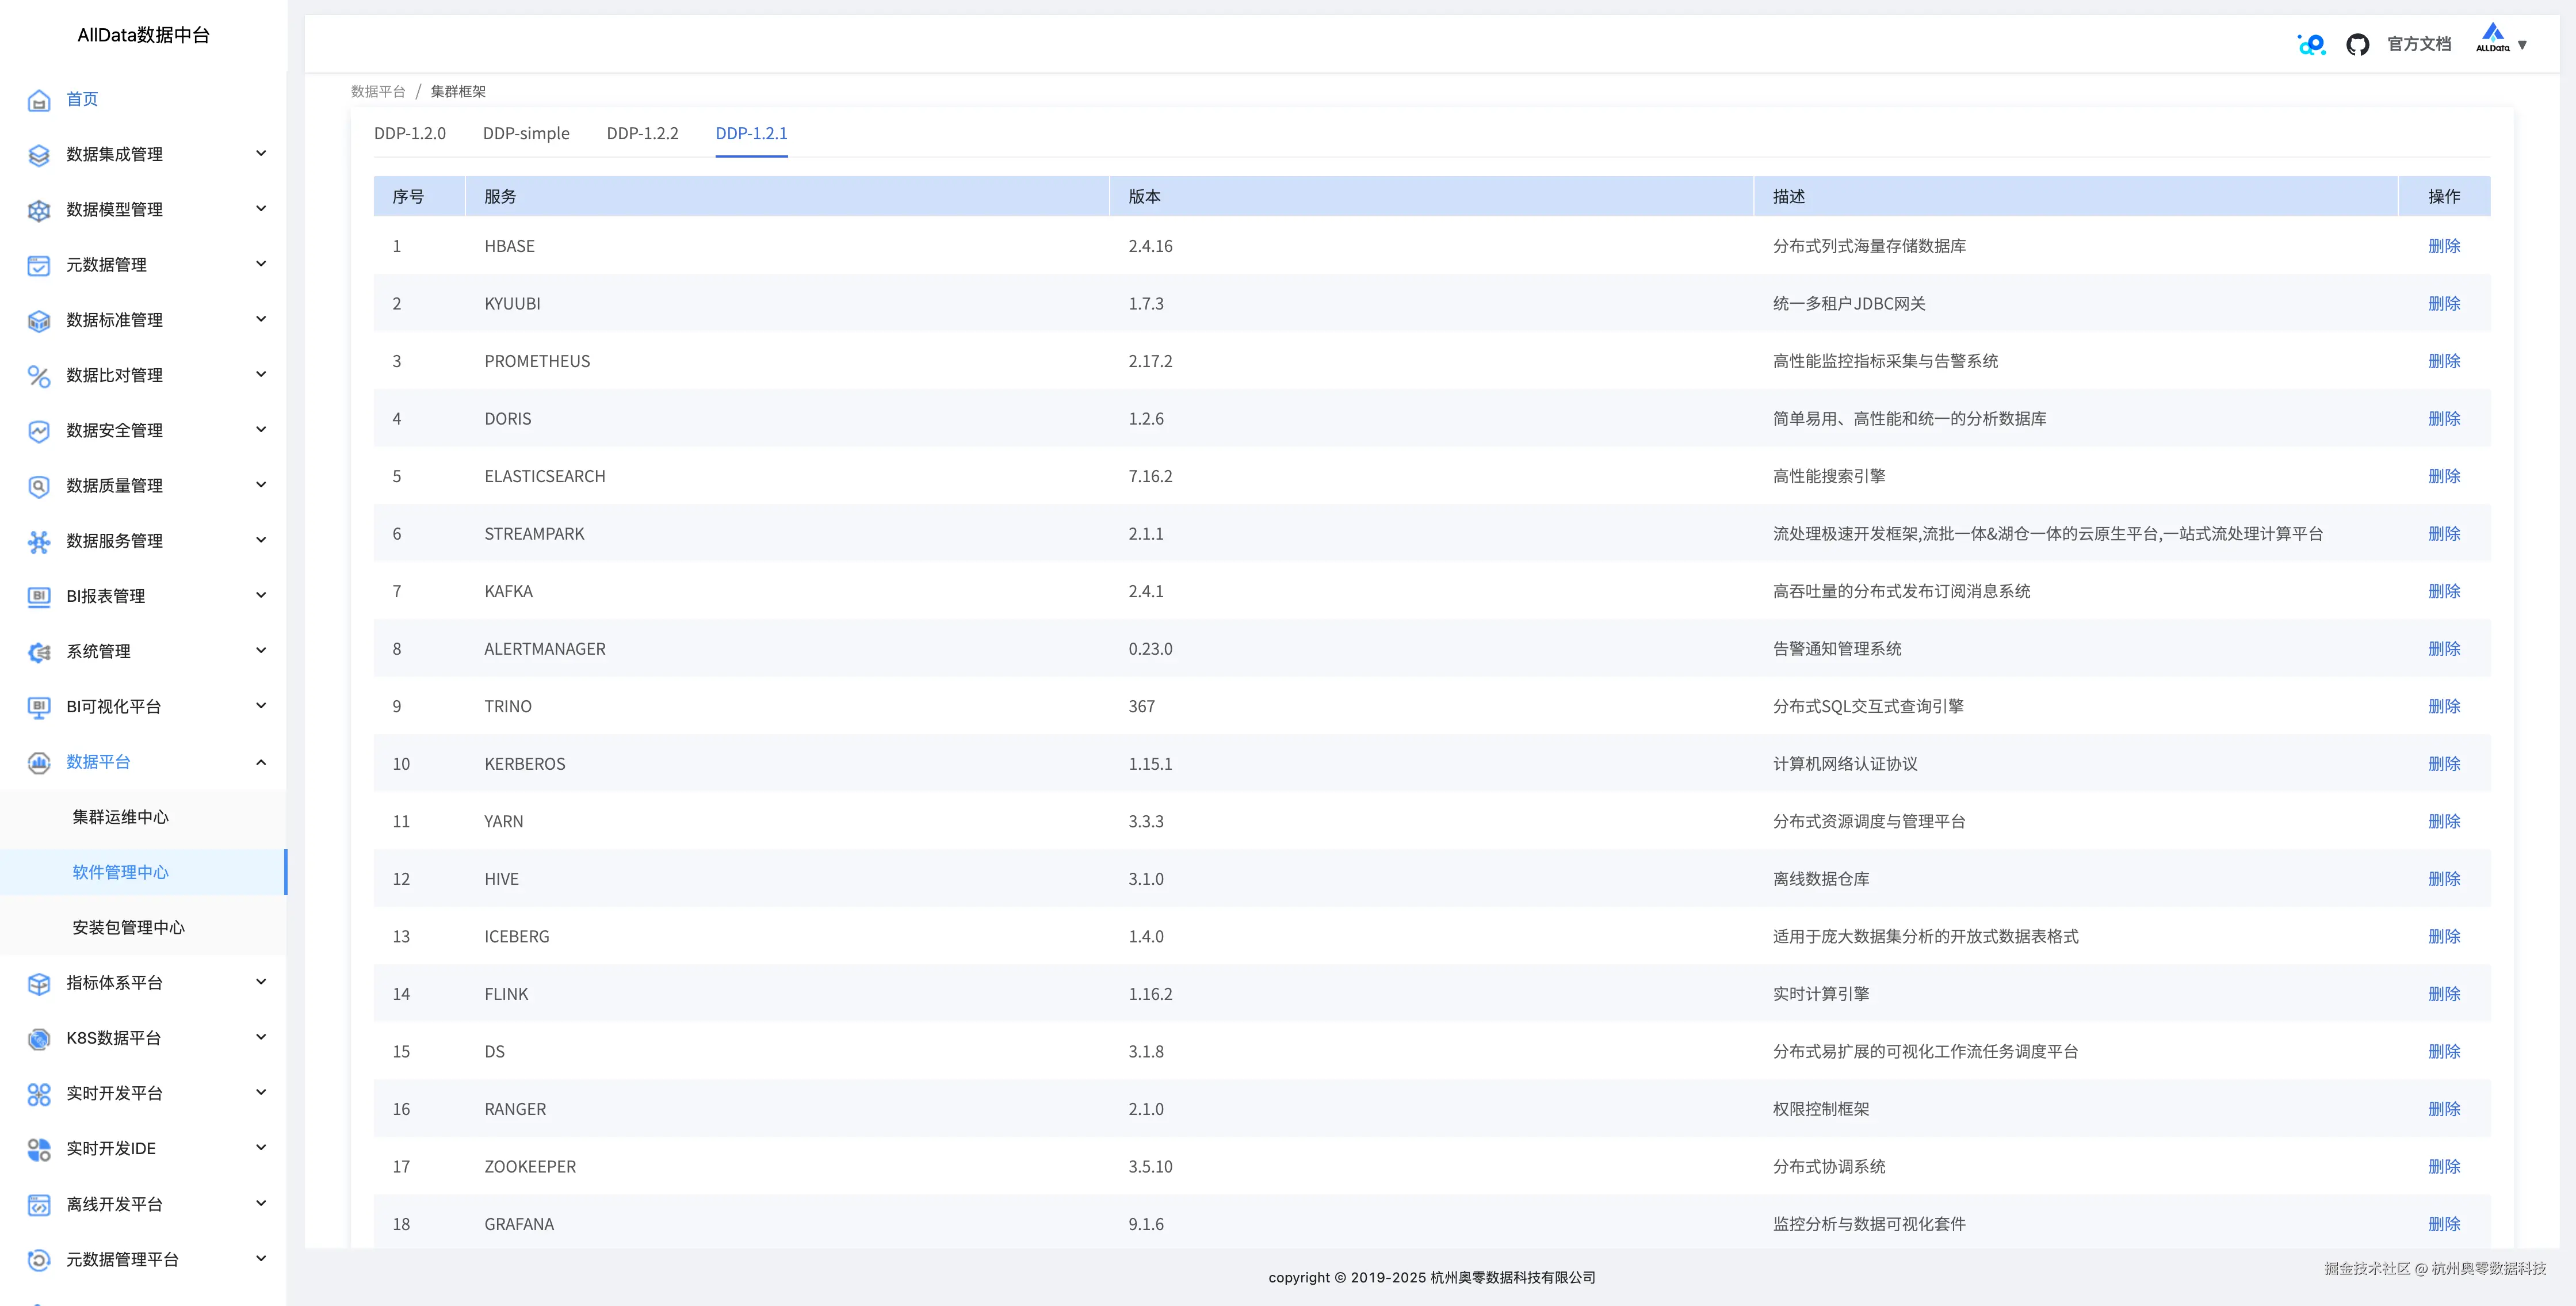The height and width of the screenshot is (1306, 2576).
Task: Open the 官方文档 link
Action: click(x=2418, y=44)
